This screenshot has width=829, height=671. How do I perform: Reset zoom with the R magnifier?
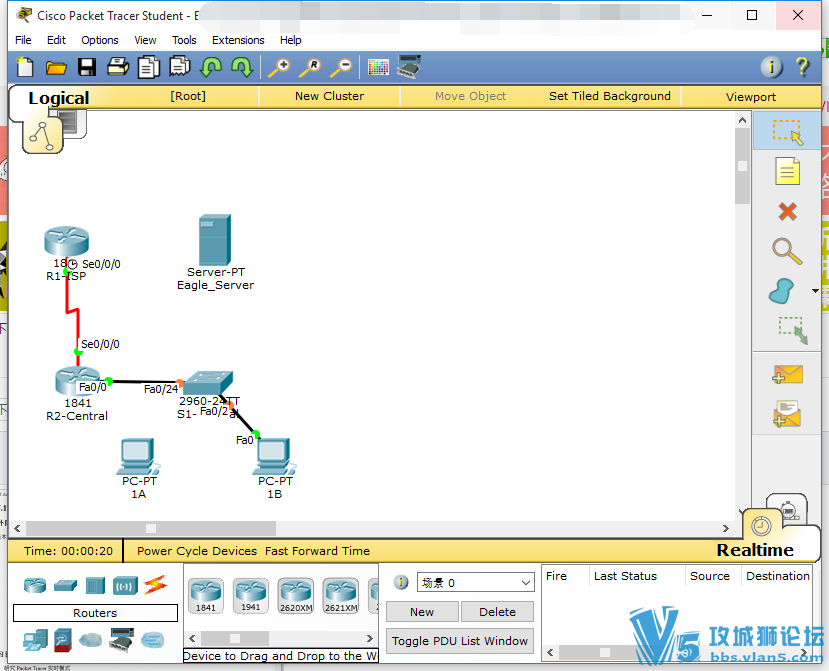[x=310, y=68]
